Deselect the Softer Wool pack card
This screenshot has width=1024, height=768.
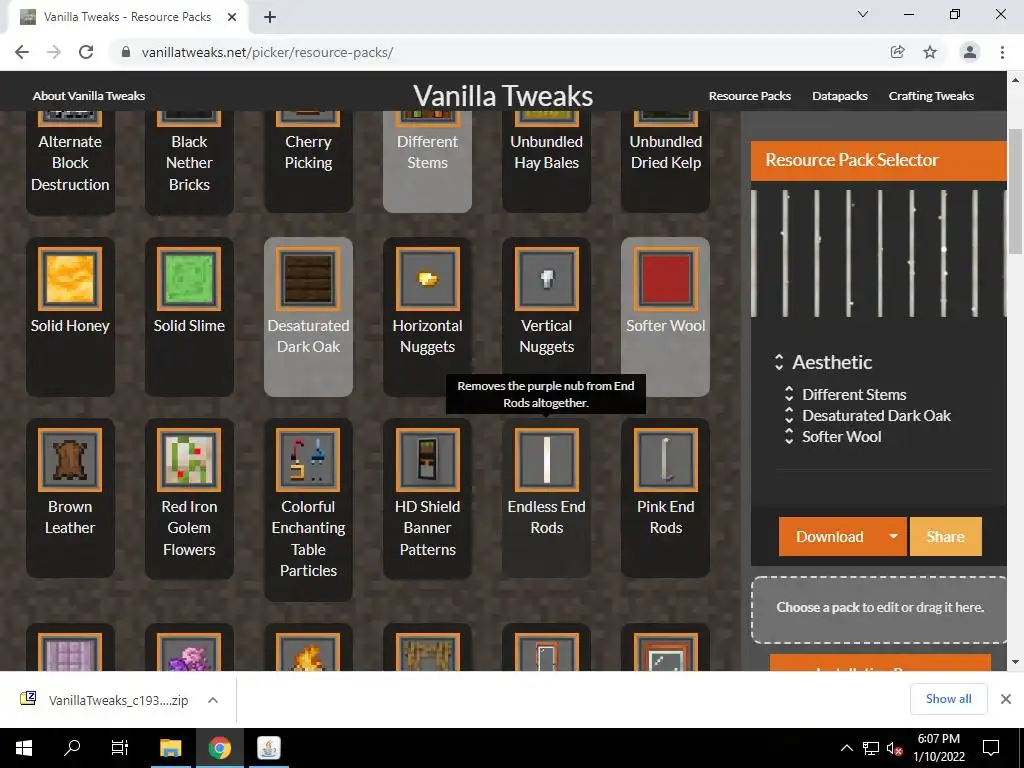point(665,317)
